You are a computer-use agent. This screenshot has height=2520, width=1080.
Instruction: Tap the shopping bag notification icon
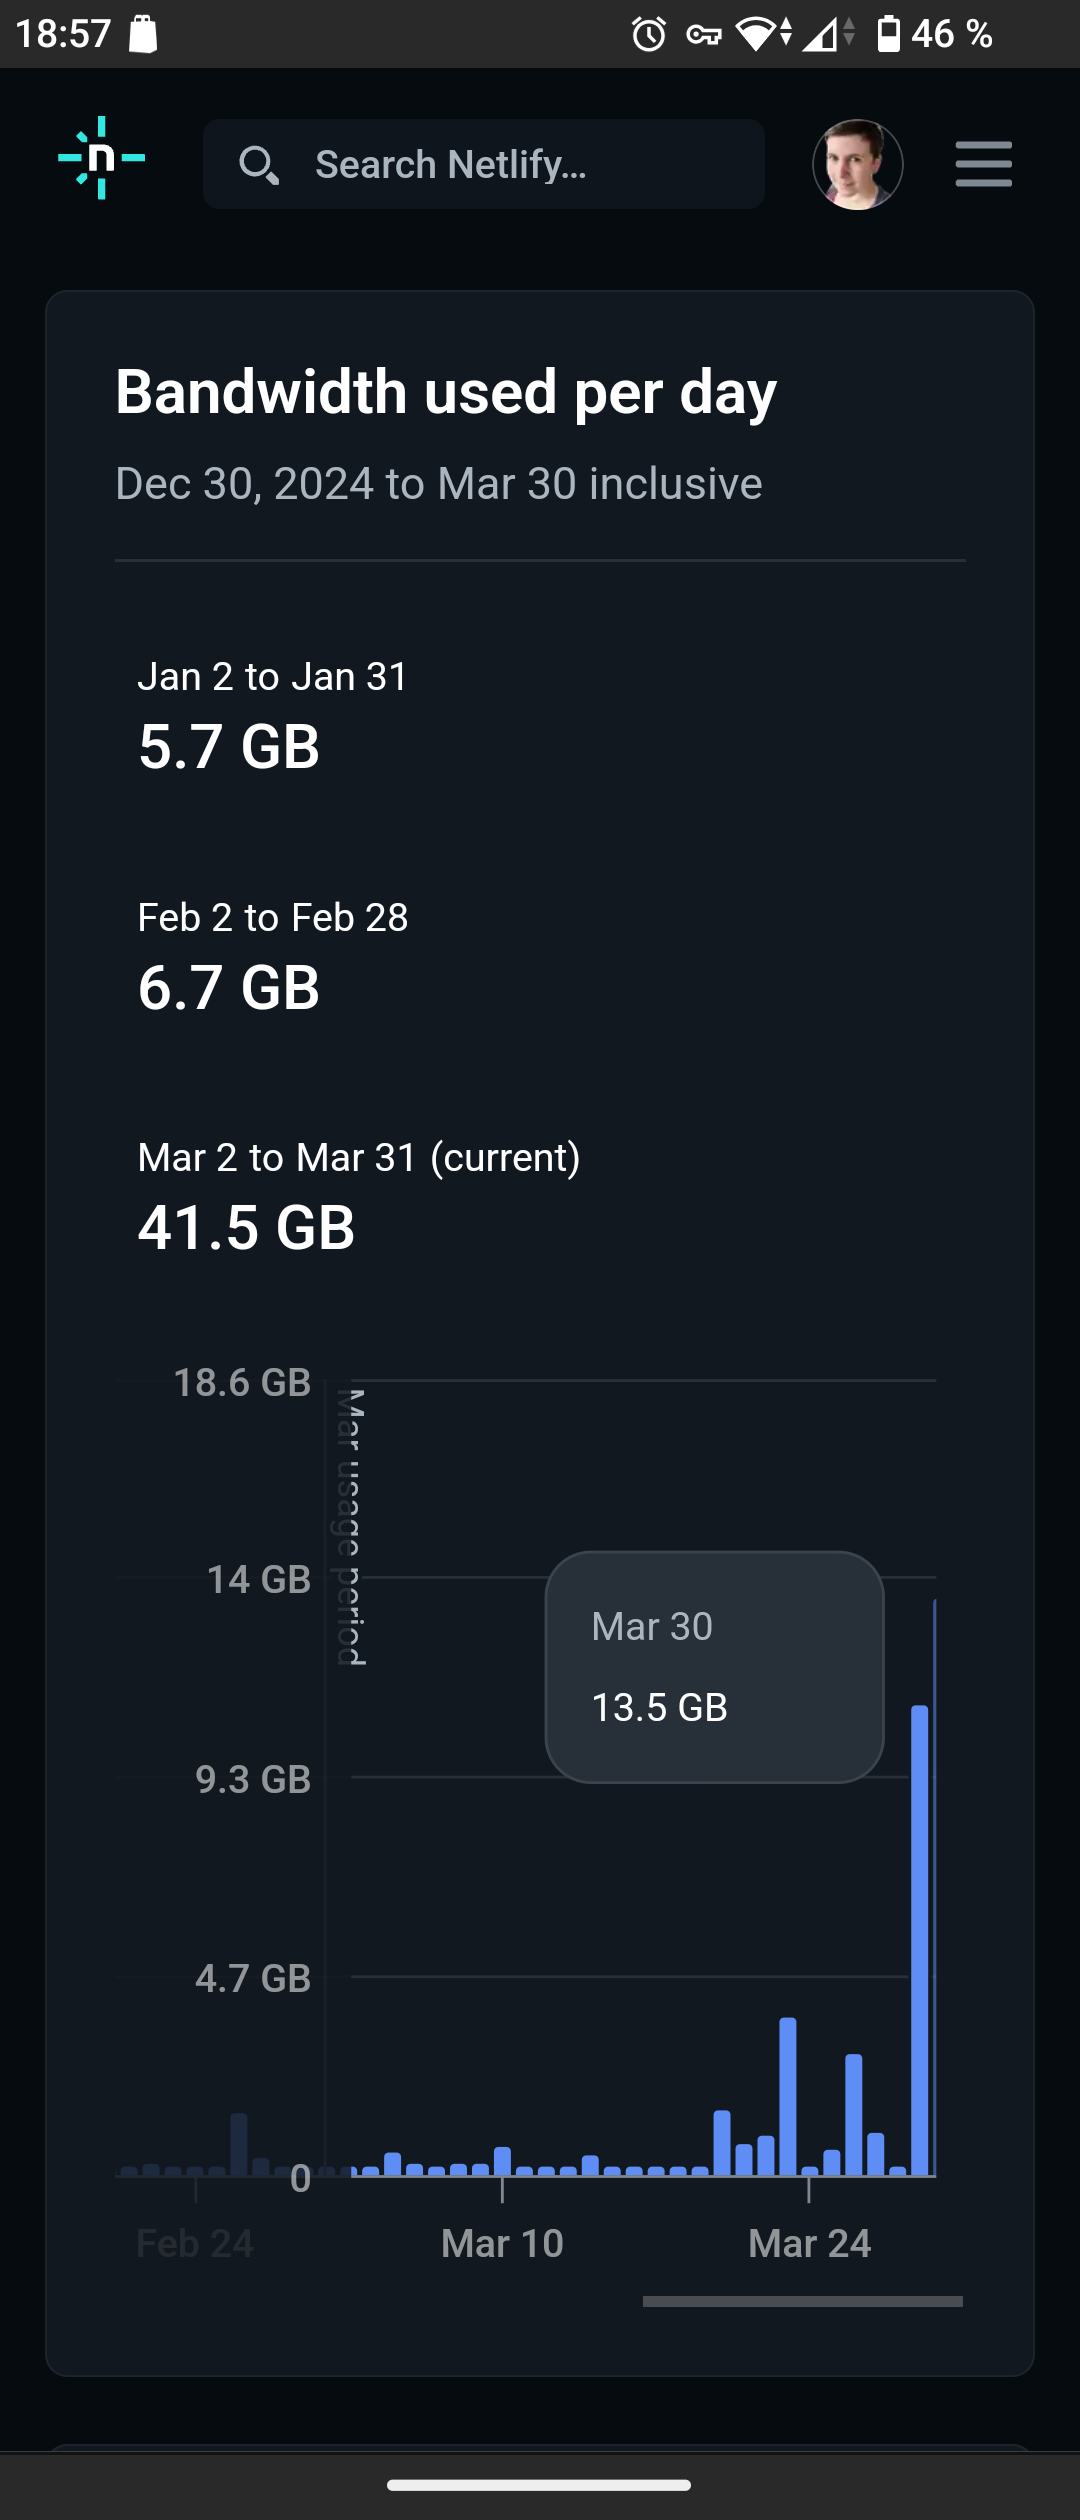click(x=144, y=34)
